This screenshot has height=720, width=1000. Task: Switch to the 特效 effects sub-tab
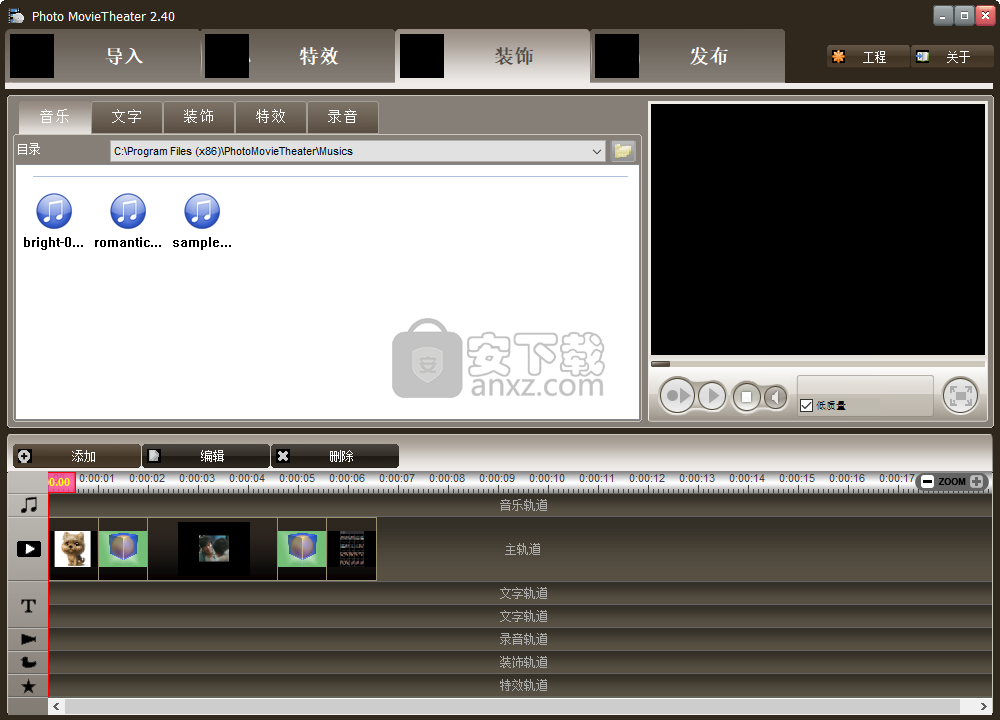[271, 117]
